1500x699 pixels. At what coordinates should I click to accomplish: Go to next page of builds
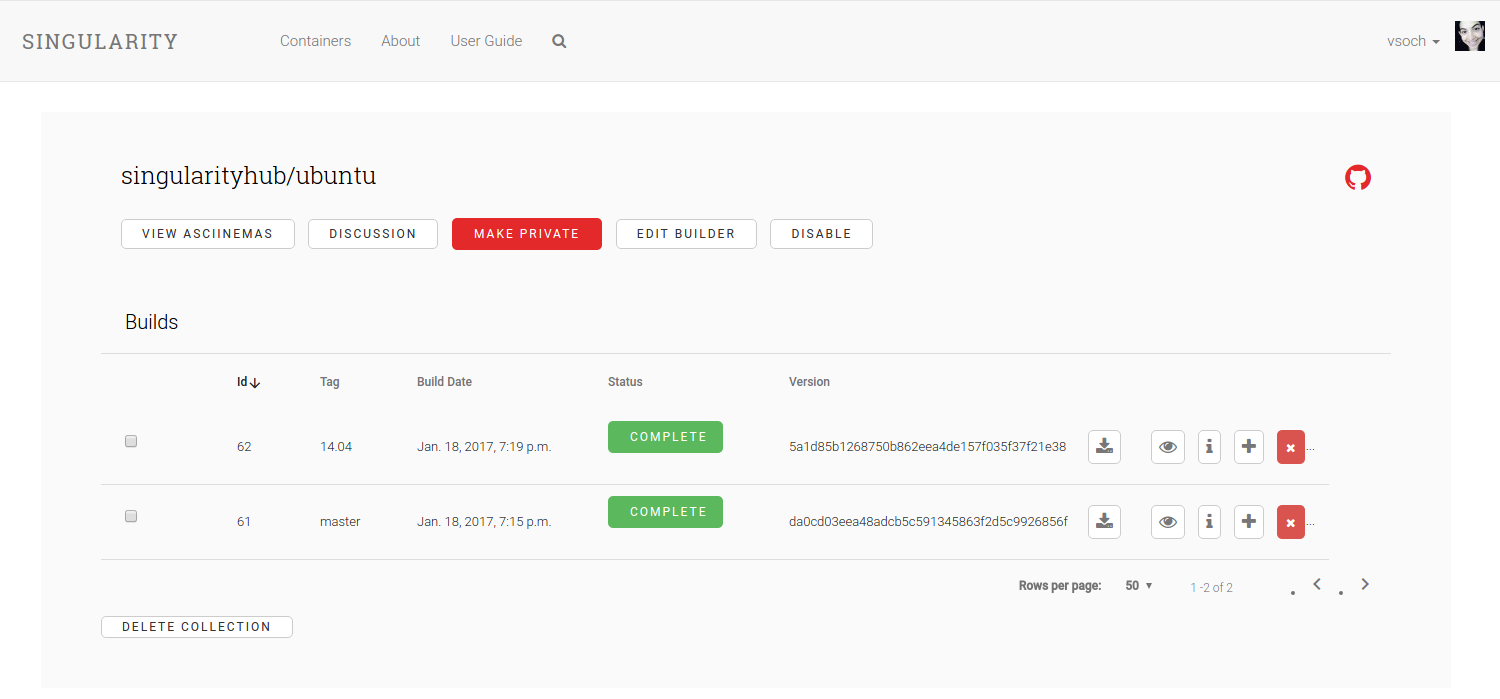pos(1365,584)
